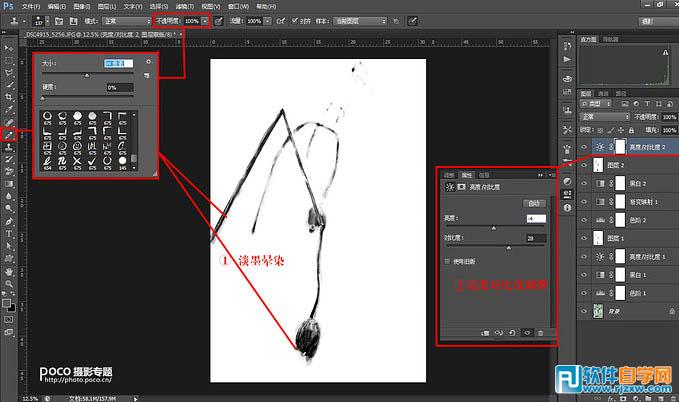Hide the 图层 2 layer
Viewport: 679px width, 402px height.
click(584, 165)
